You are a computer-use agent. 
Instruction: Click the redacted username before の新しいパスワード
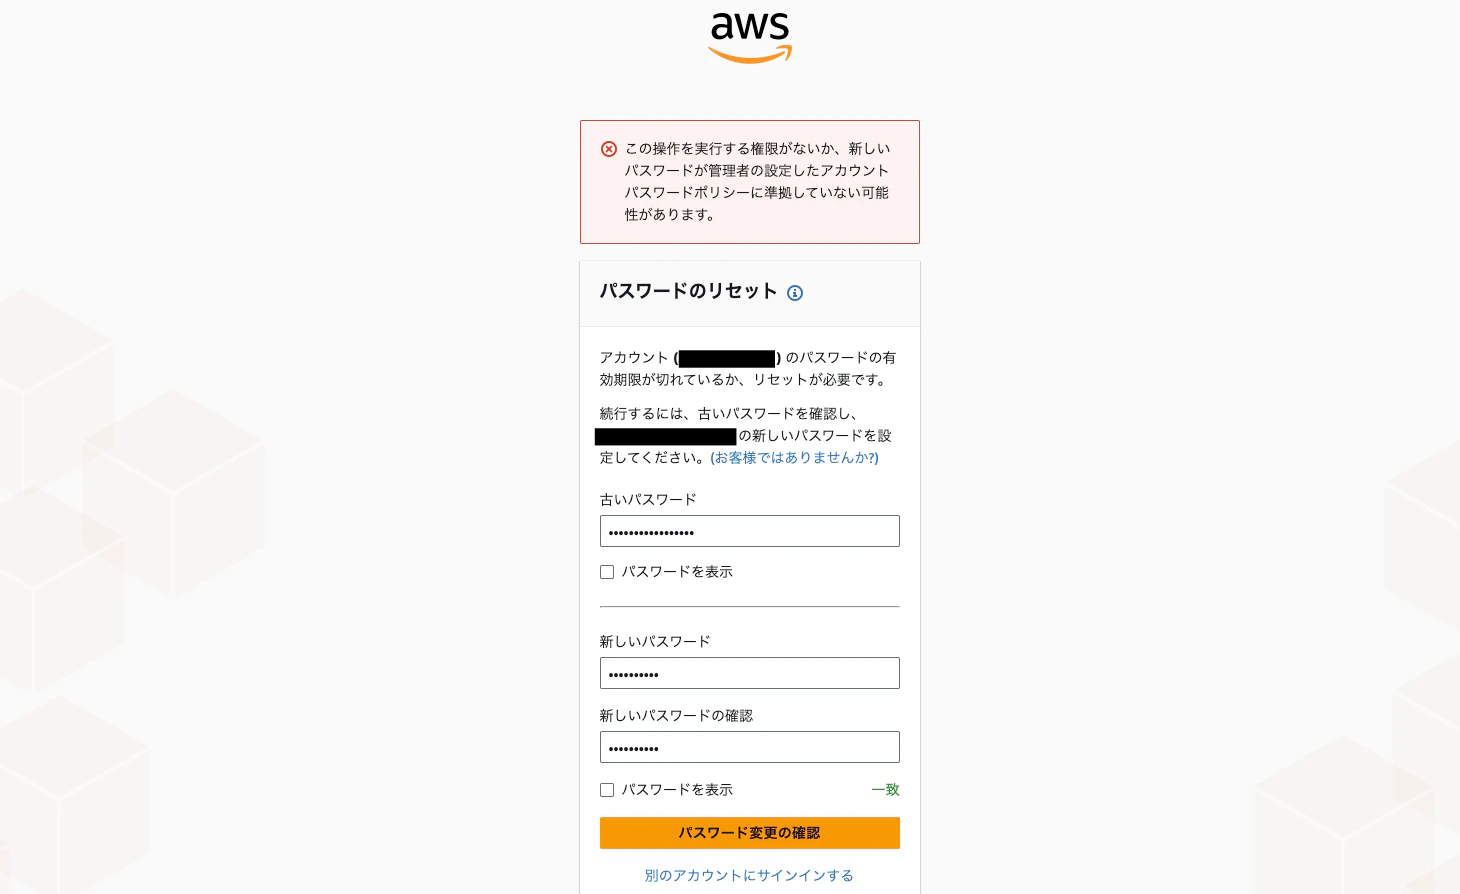coord(665,436)
